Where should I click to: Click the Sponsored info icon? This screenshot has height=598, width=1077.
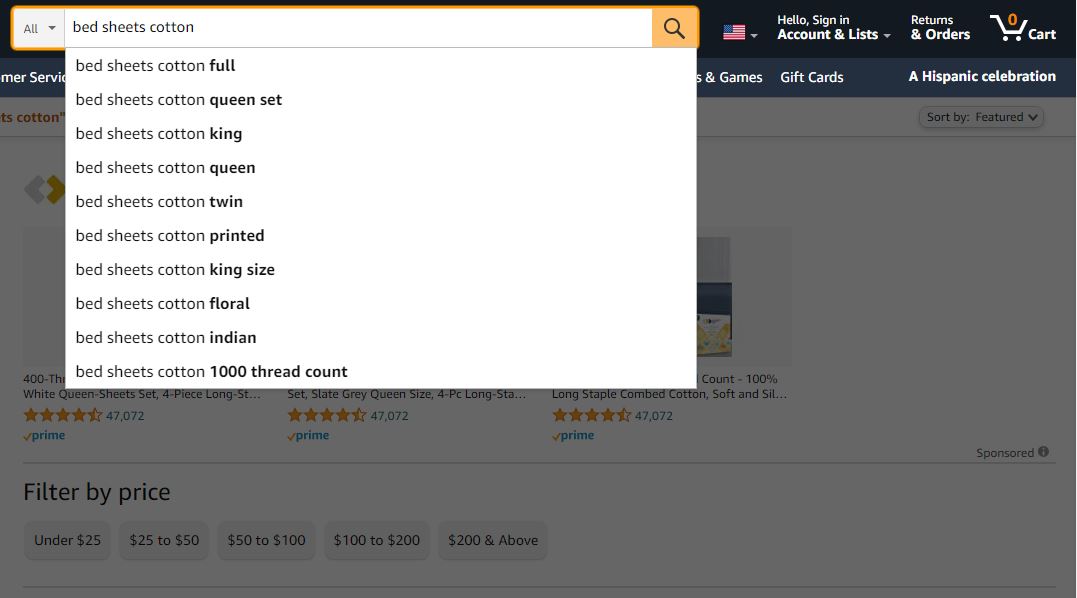click(1043, 452)
